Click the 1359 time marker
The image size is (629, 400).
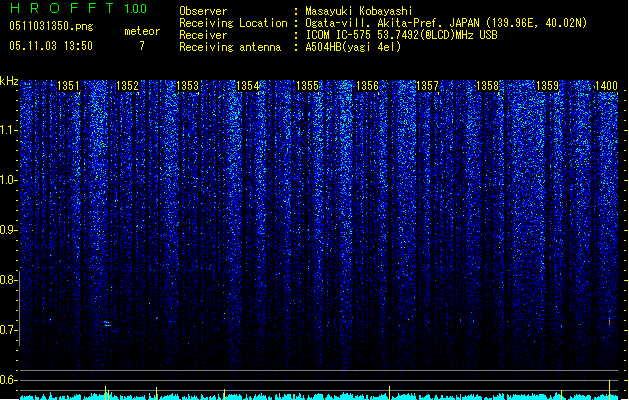click(547, 86)
